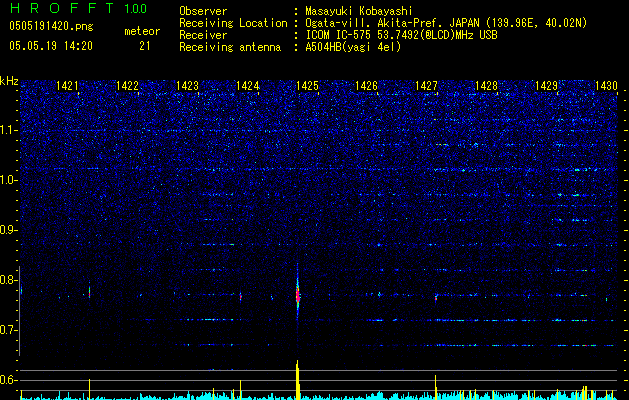Click the 1.0 kHz frequency label
The image size is (629, 400).
(8, 180)
